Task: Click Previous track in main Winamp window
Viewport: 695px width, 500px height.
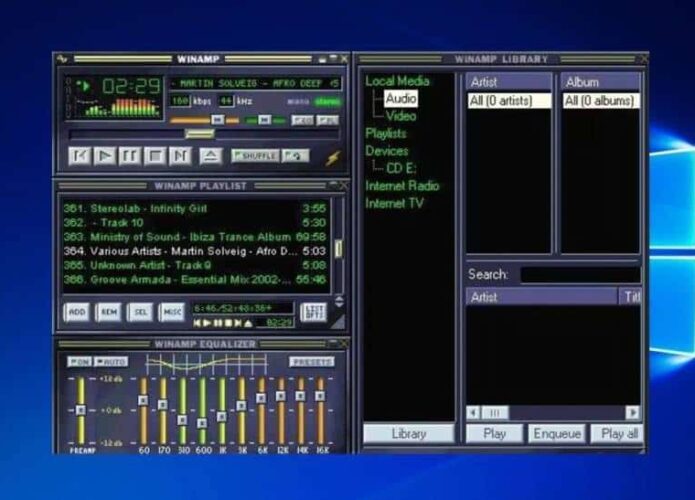Action: tap(80, 156)
